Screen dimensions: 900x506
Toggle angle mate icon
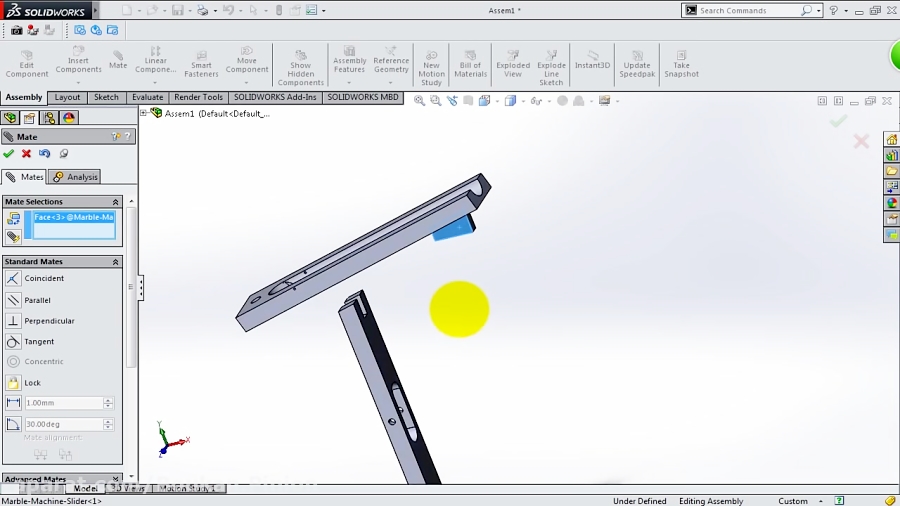tap(13, 425)
